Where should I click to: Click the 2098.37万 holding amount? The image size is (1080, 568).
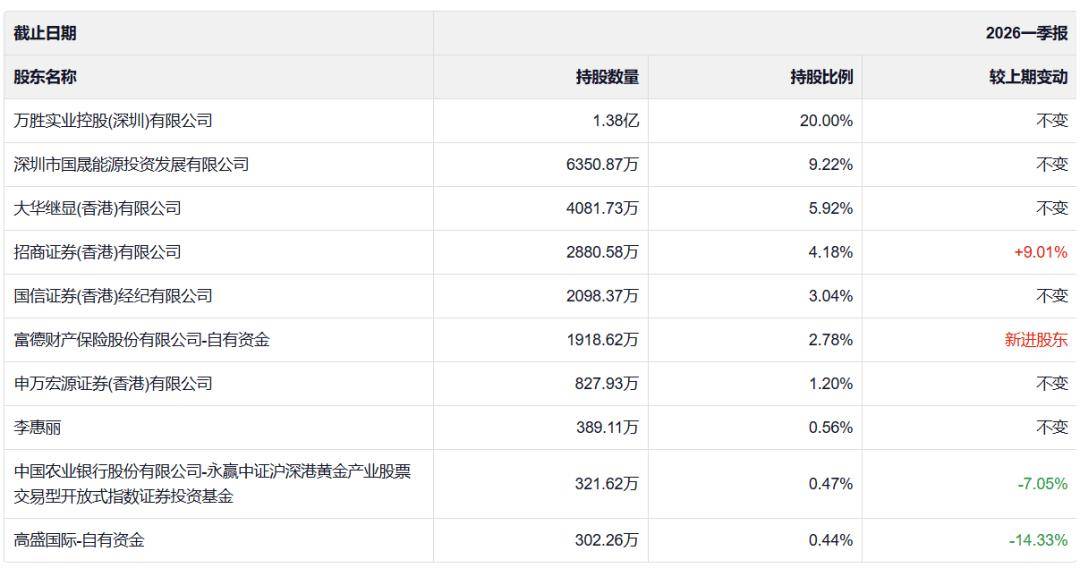[x=603, y=296]
